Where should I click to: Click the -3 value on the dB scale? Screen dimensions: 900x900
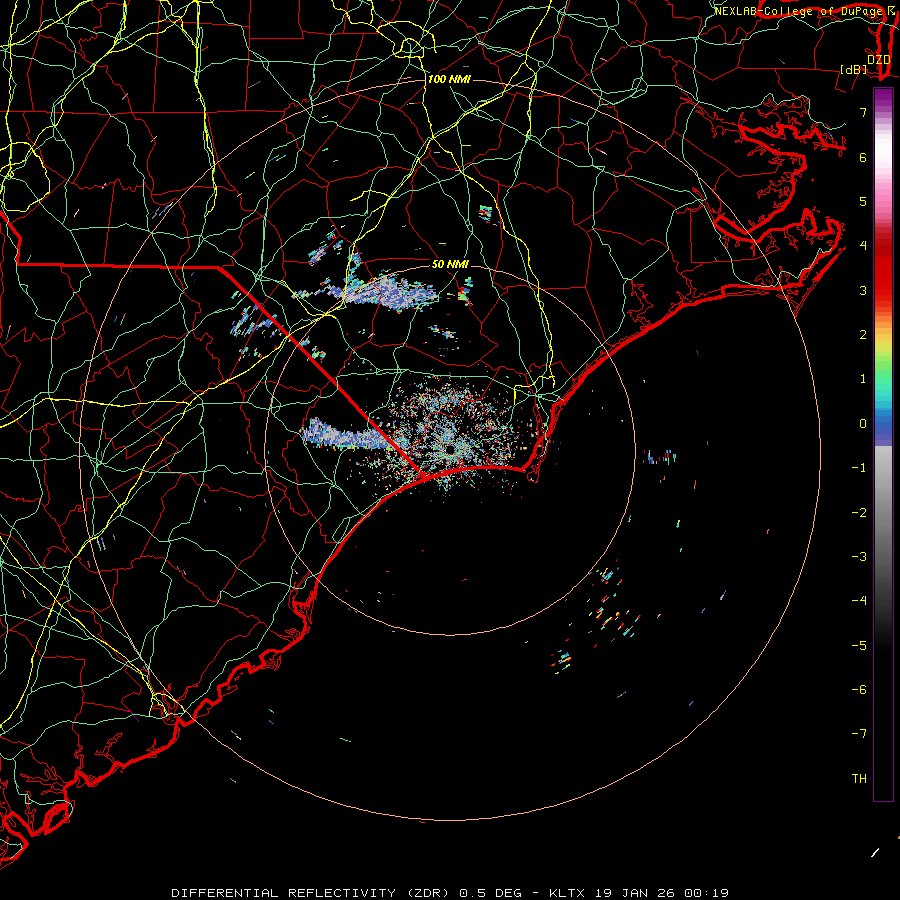coord(859,557)
